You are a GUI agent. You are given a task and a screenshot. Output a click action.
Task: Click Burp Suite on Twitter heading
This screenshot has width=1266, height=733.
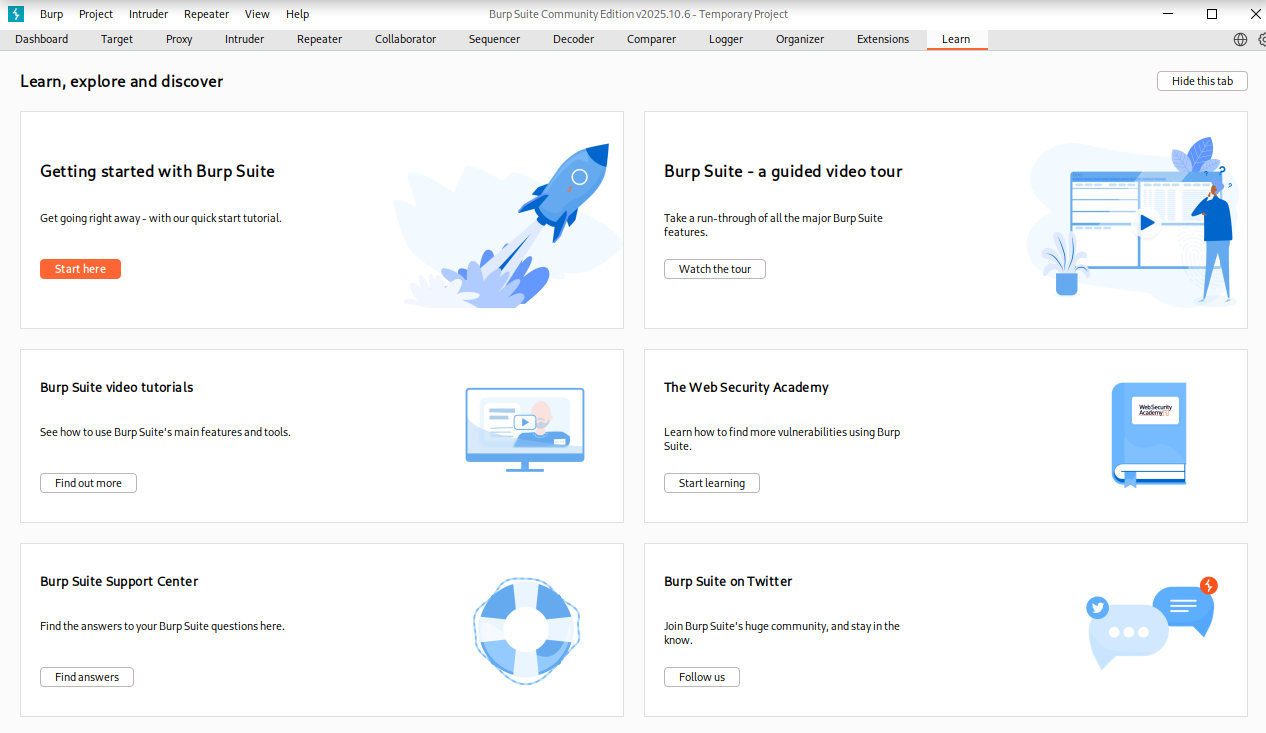coord(728,581)
